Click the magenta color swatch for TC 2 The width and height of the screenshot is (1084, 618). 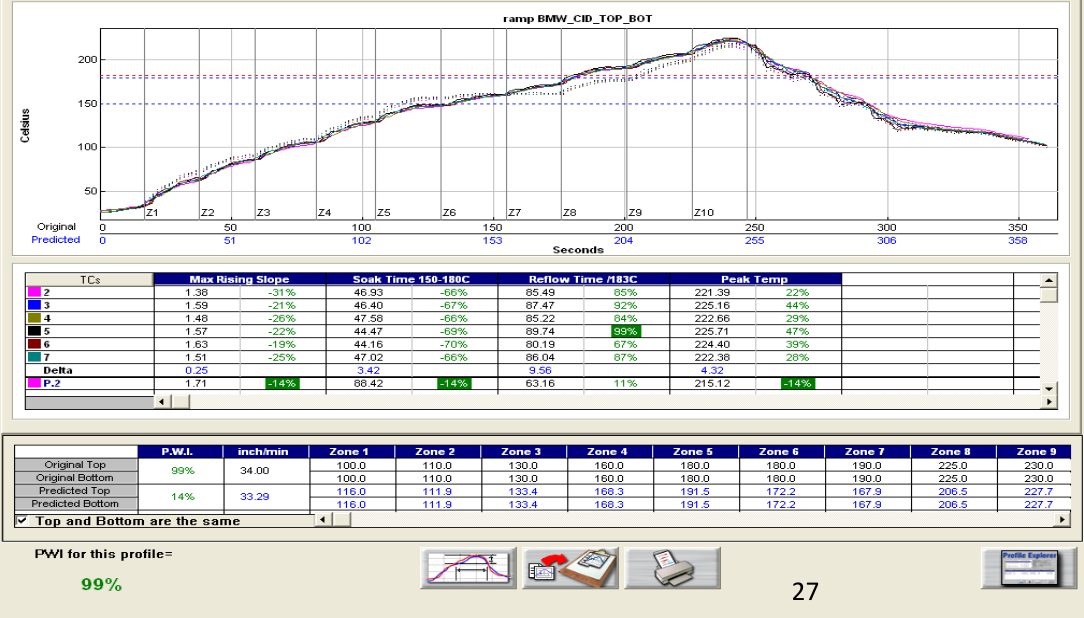tap(34, 292)
